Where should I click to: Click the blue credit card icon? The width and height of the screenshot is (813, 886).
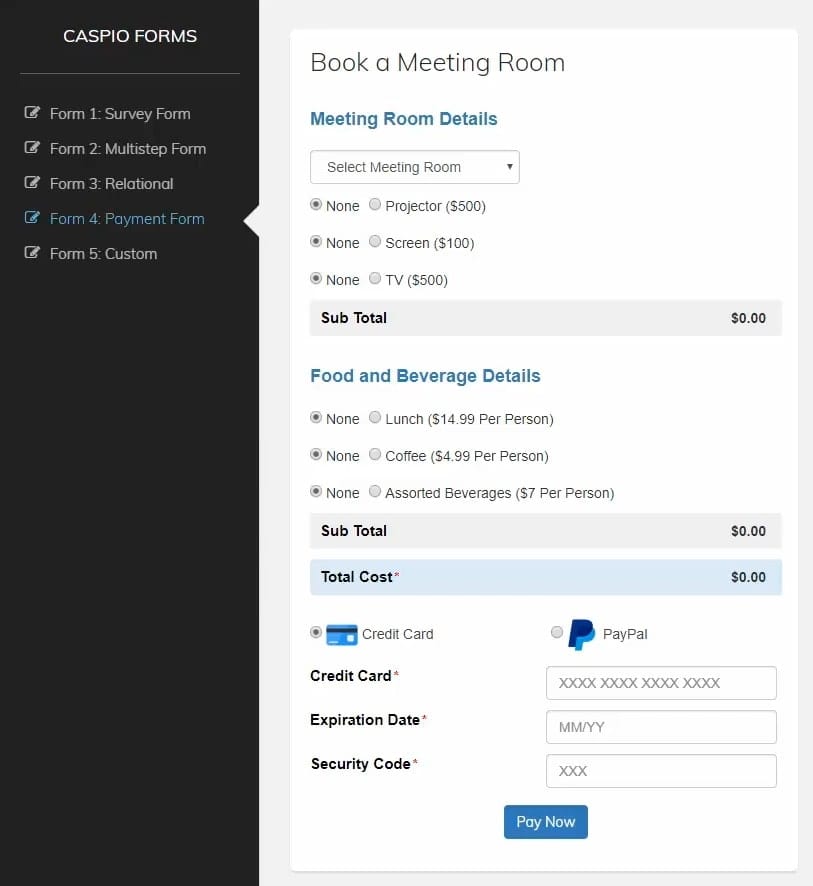tap(342, 634)
